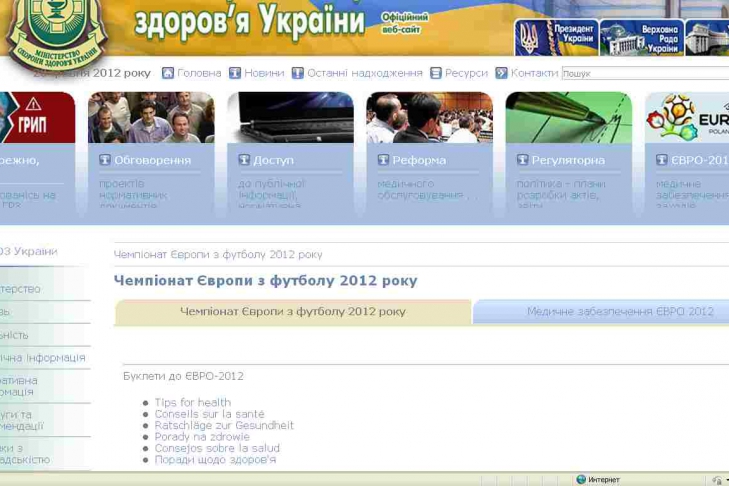Click the Internet zone globe in status bar
The height and width of the screenshot is (486, 729).
pos(581,480)
